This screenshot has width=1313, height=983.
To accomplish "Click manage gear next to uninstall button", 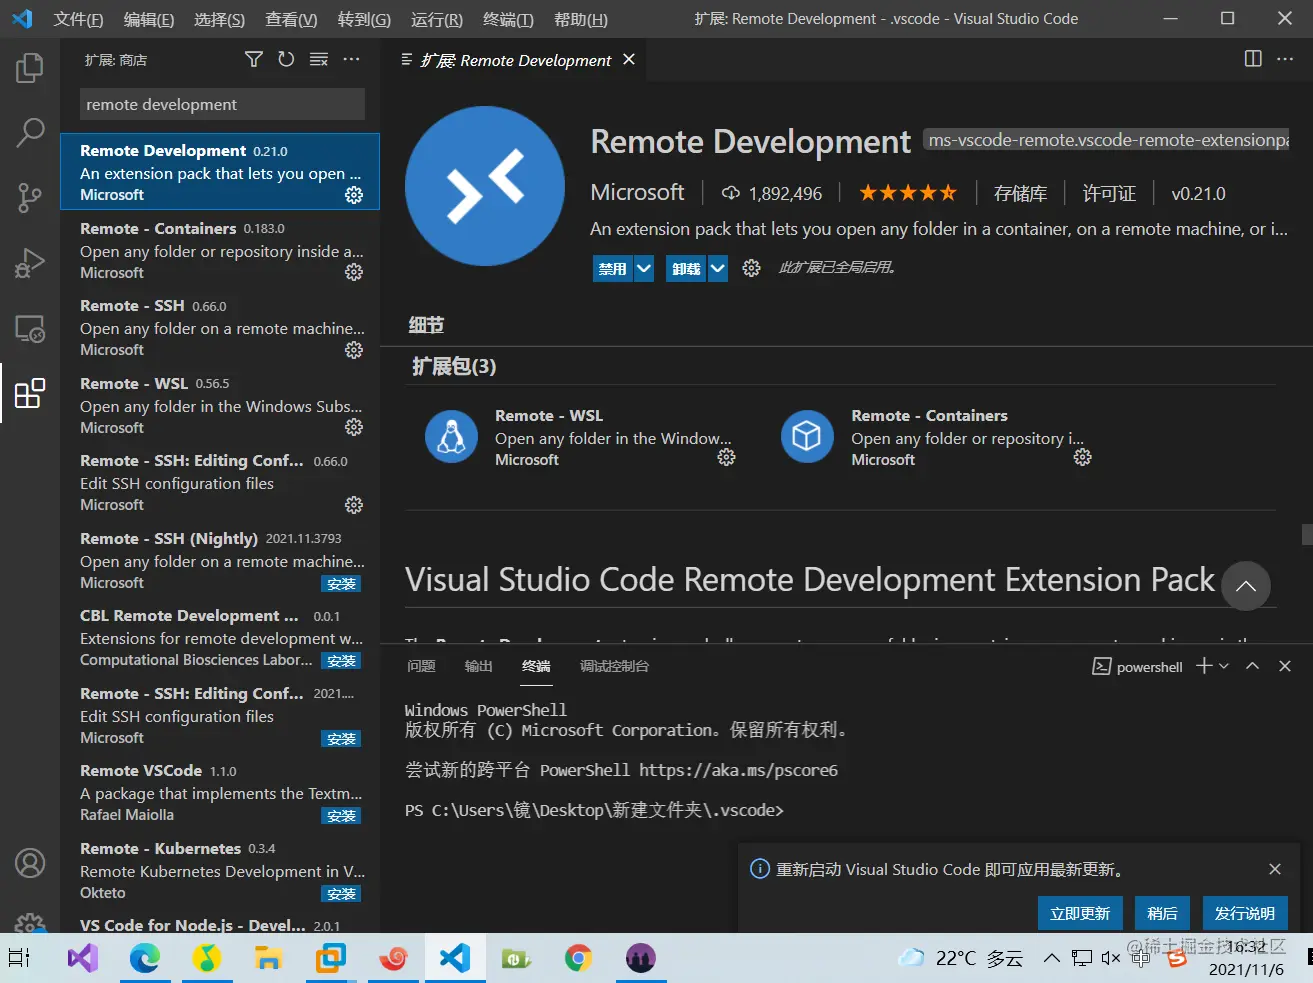I will coord(751,268).
